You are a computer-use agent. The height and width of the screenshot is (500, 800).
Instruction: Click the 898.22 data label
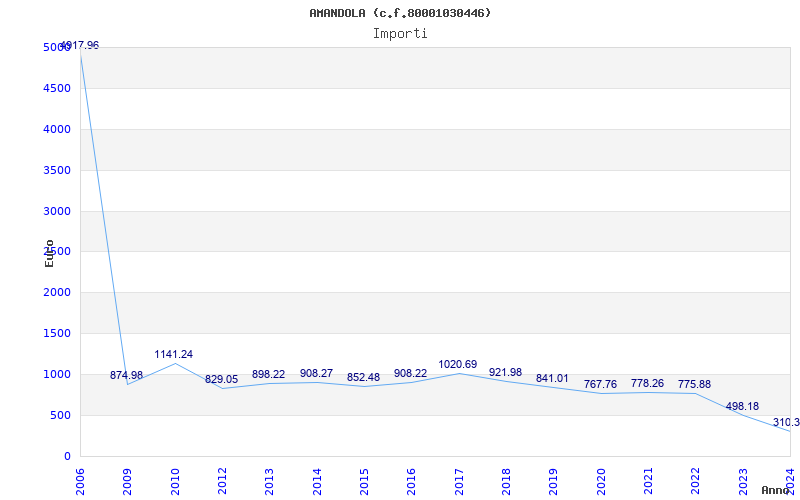click(x=268, y=375)
